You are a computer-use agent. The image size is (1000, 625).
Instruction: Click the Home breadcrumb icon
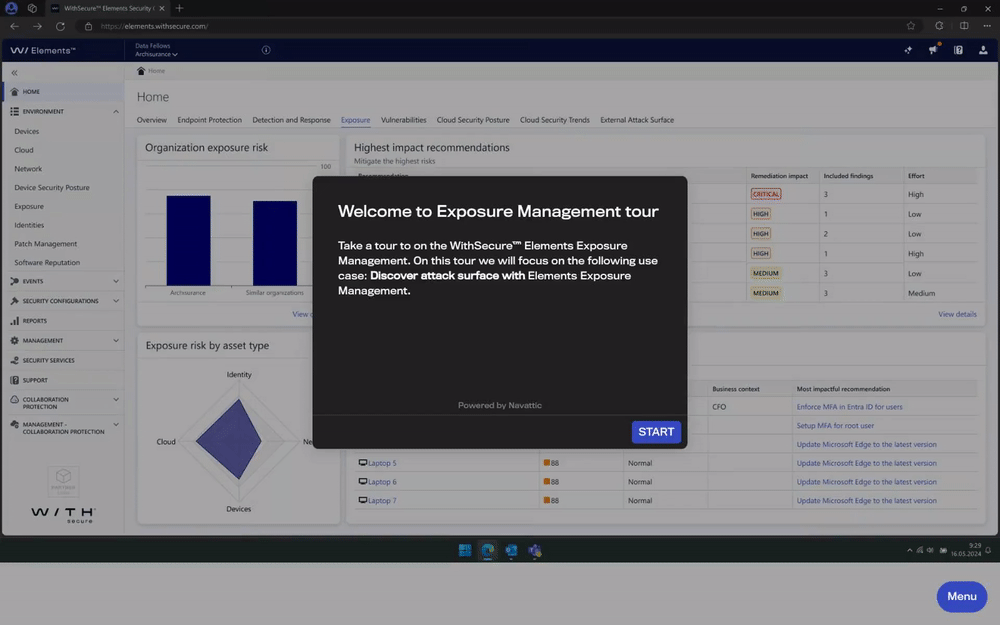(141, 71)
